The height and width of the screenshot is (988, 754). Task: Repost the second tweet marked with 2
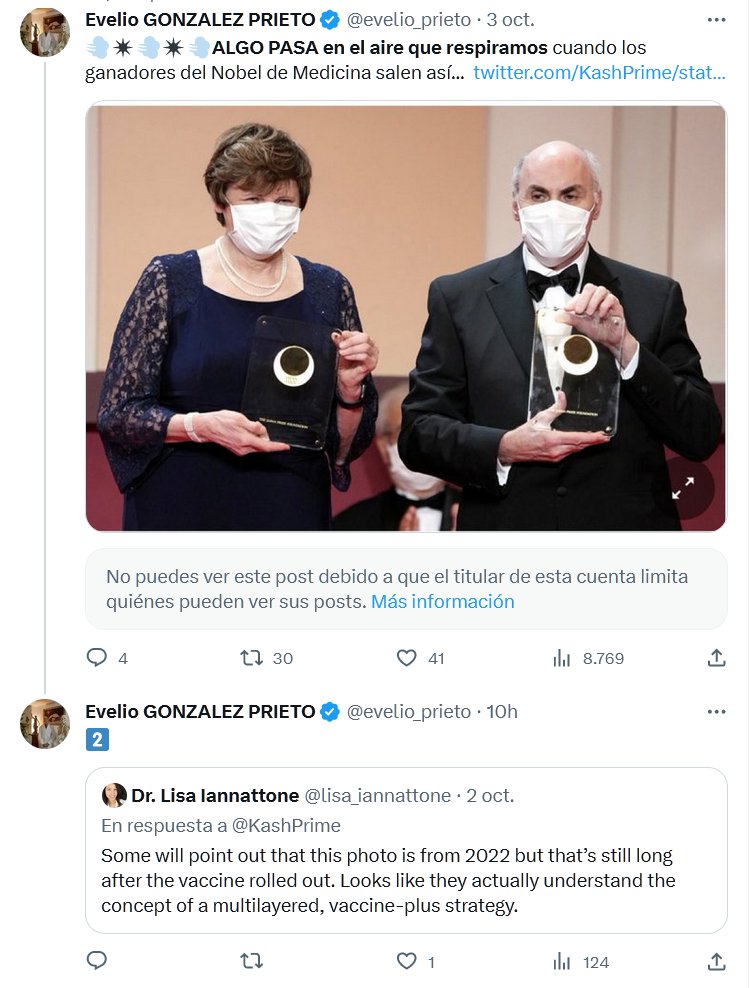click(x=252, y=961)
